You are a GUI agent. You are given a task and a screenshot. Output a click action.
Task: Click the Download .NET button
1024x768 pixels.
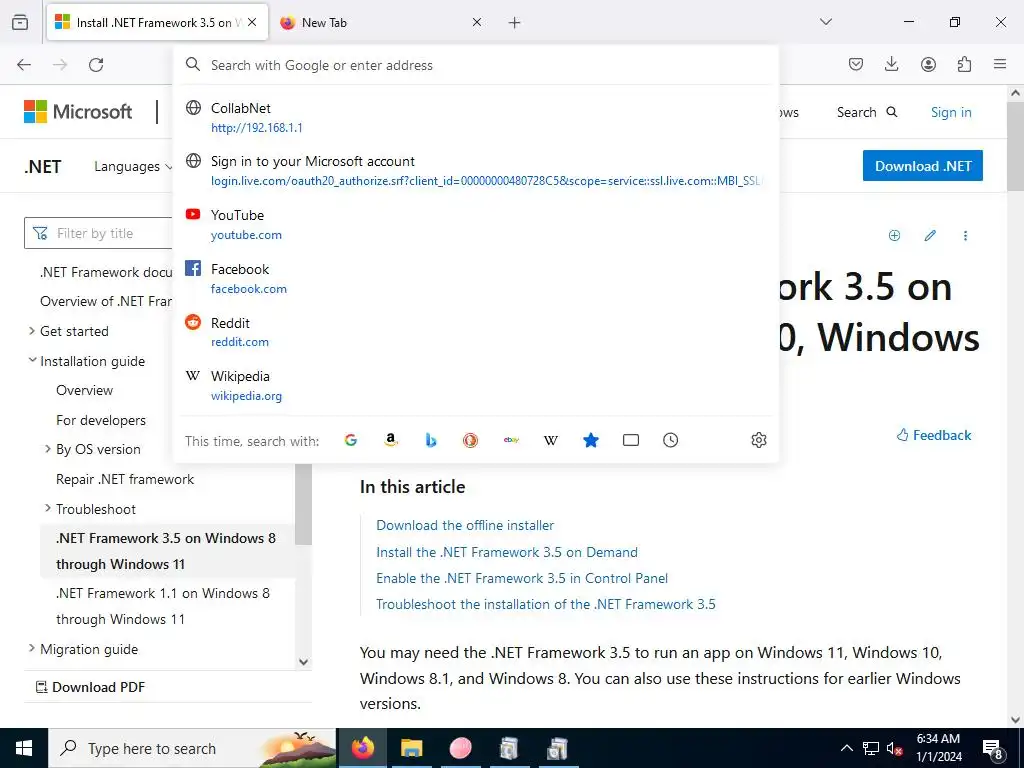point(923,166)
